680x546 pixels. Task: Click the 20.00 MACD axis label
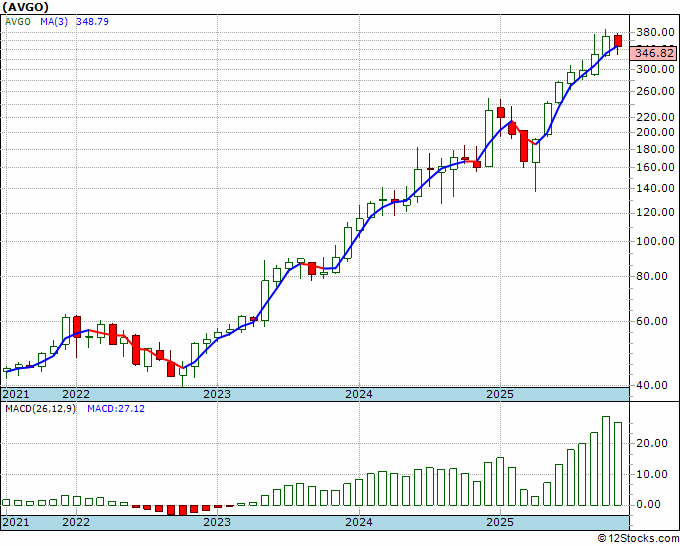click(653, 443)
